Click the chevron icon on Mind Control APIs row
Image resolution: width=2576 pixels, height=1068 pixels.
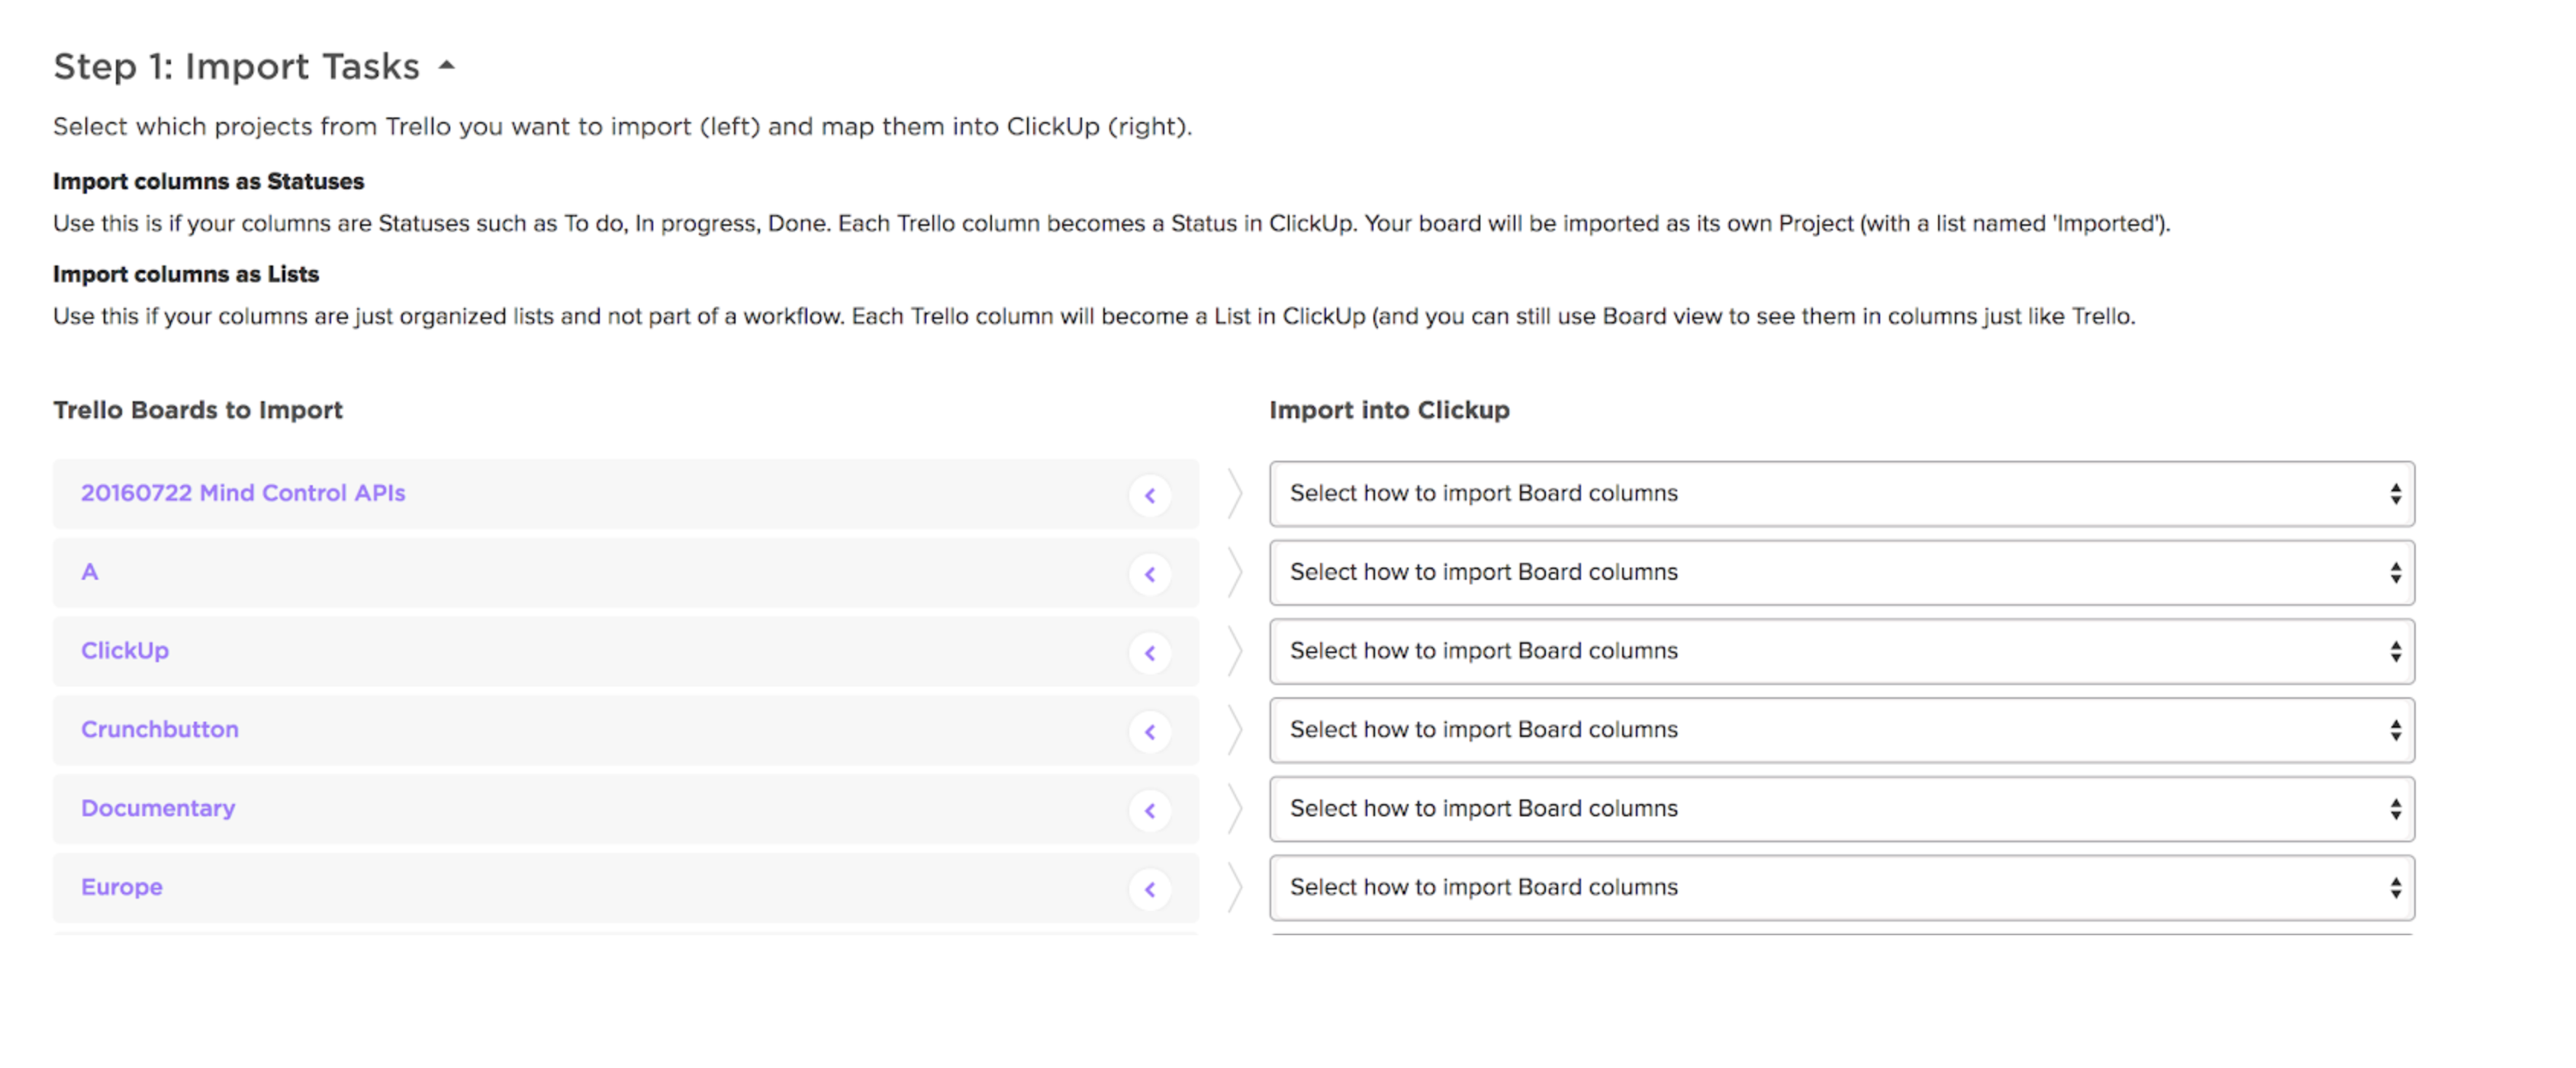coord(1150,495)
